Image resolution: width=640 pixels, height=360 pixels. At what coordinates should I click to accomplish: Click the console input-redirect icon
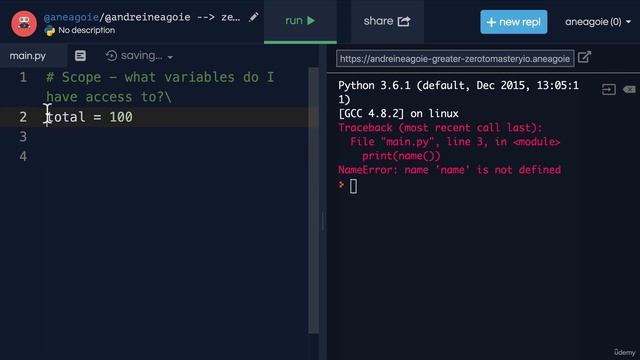[609, 89]
